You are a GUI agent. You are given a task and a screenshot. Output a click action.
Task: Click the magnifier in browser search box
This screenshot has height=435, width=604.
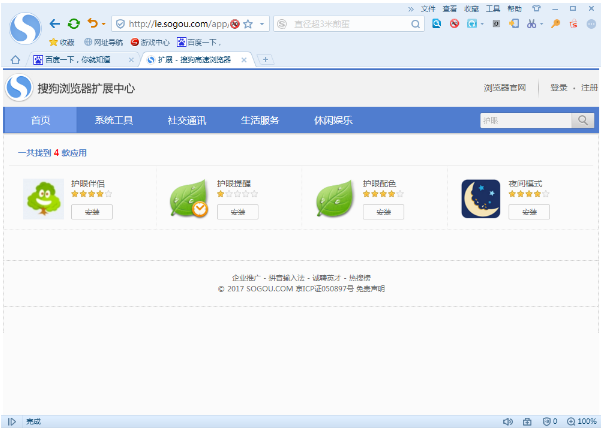coord(415,24)
